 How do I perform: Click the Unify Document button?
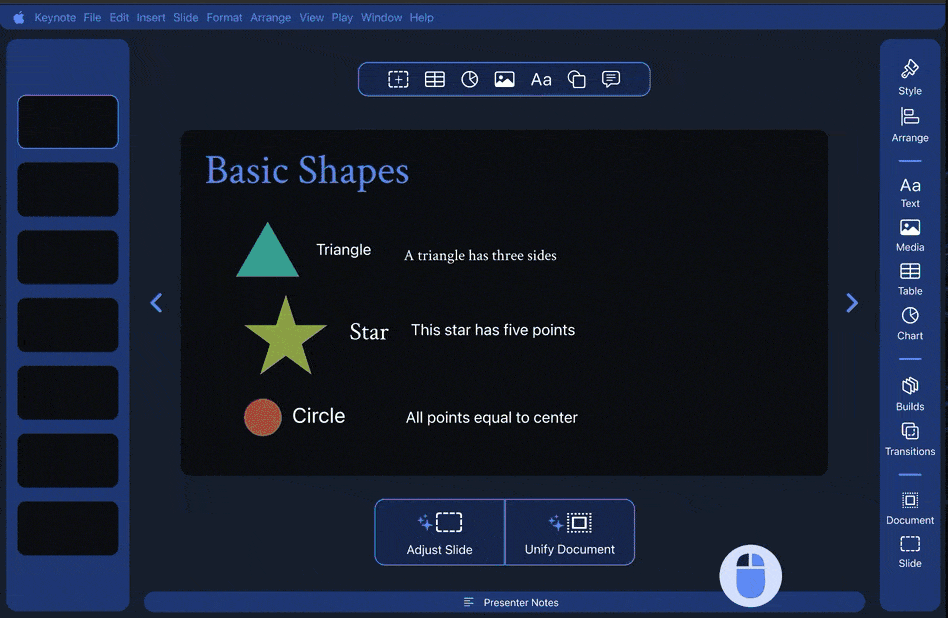point(570,532)
